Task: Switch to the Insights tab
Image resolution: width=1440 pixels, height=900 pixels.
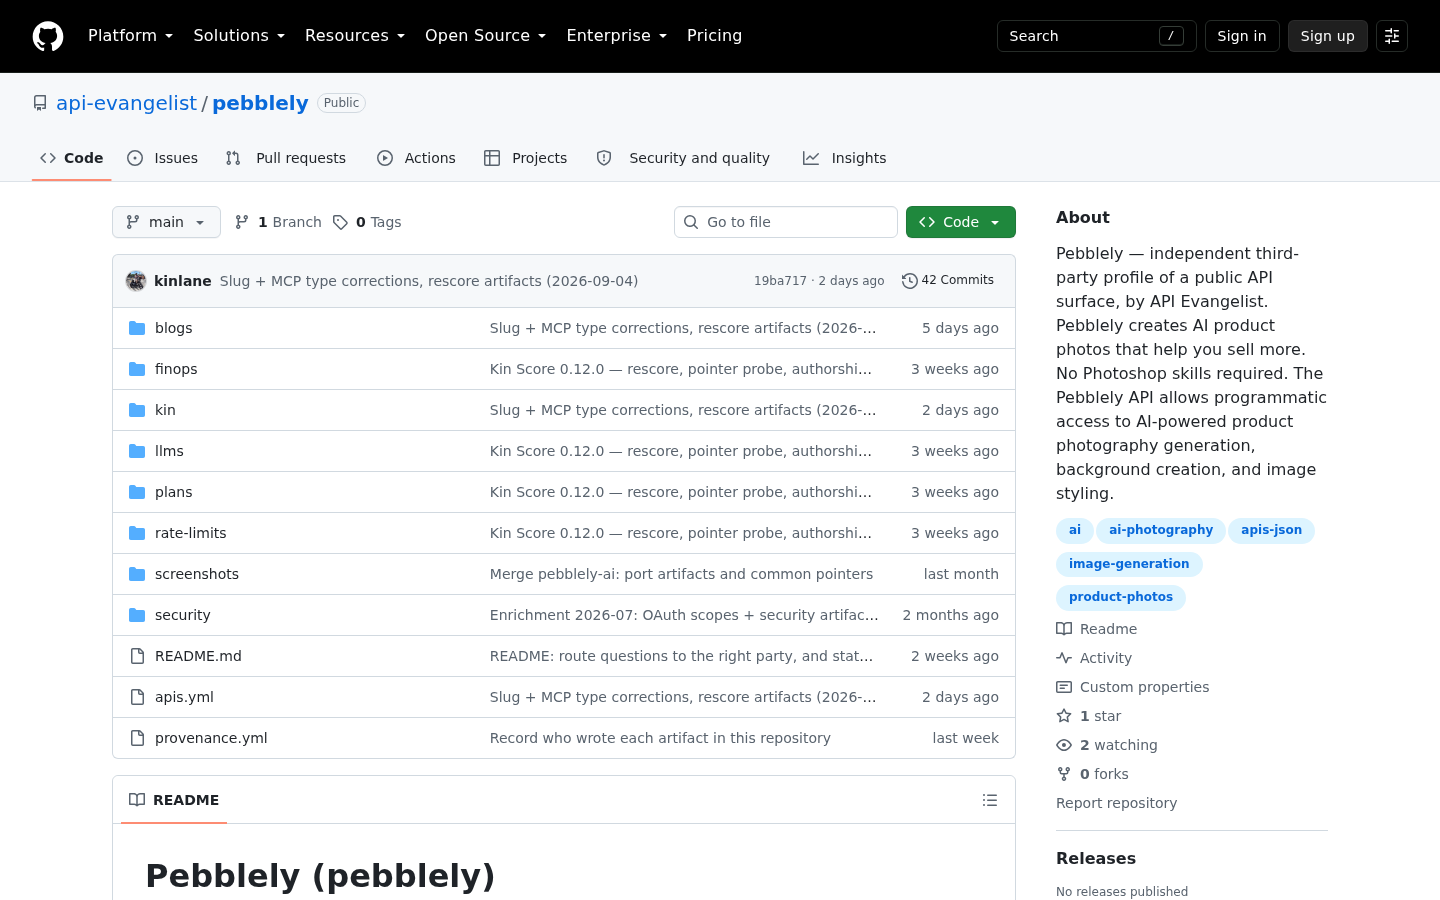Action: (x=845, y=158)
